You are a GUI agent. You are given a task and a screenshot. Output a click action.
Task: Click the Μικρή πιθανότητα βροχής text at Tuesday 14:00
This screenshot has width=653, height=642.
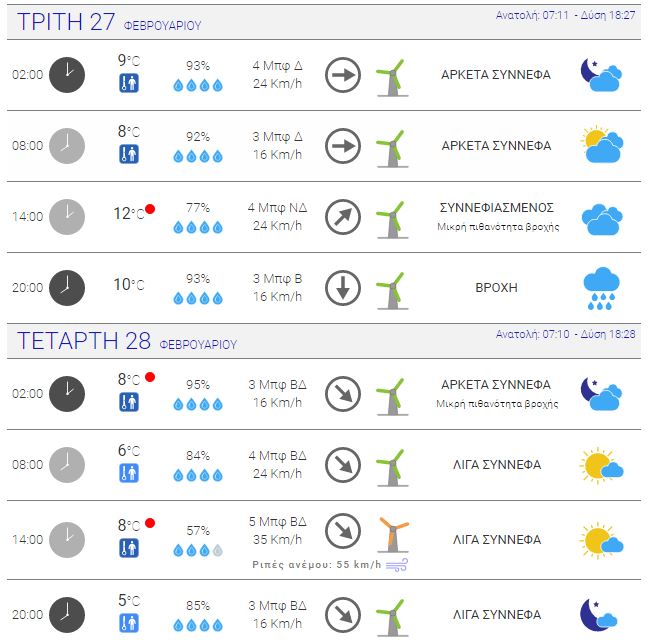tap(498, 227)
